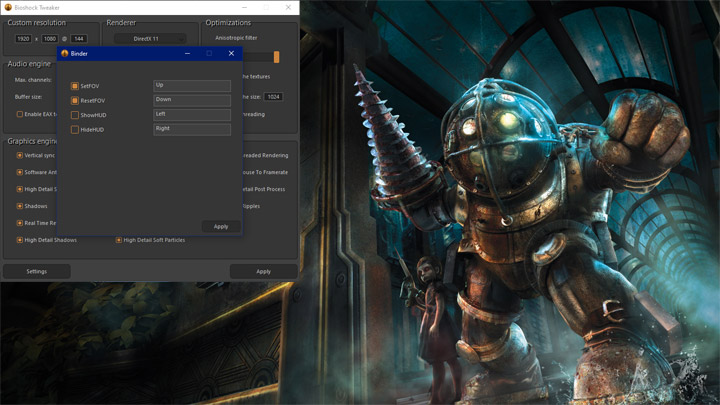Screen dimensions: 720x405
Task: Click the Binder window app icon
Action: [x=65, y=53]
